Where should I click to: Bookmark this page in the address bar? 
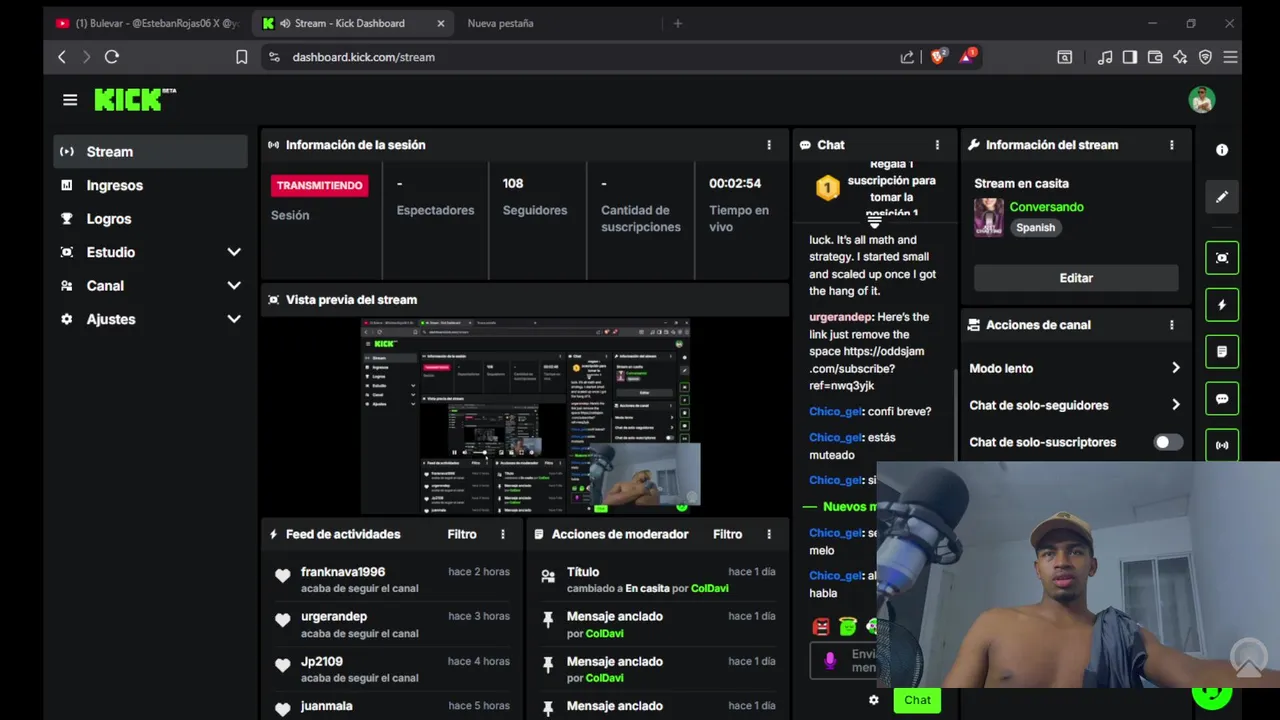pos(241,57)
